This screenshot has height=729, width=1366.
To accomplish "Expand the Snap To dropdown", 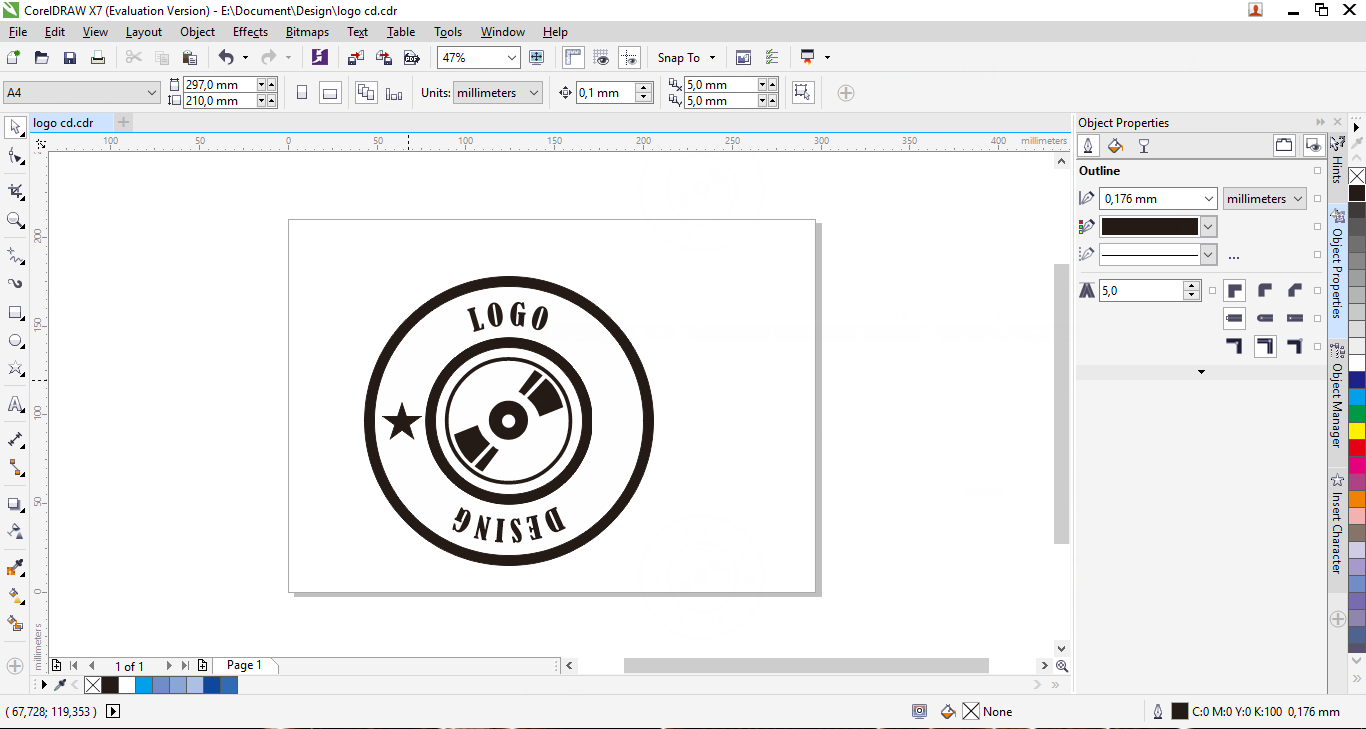I will coord(712,58).
